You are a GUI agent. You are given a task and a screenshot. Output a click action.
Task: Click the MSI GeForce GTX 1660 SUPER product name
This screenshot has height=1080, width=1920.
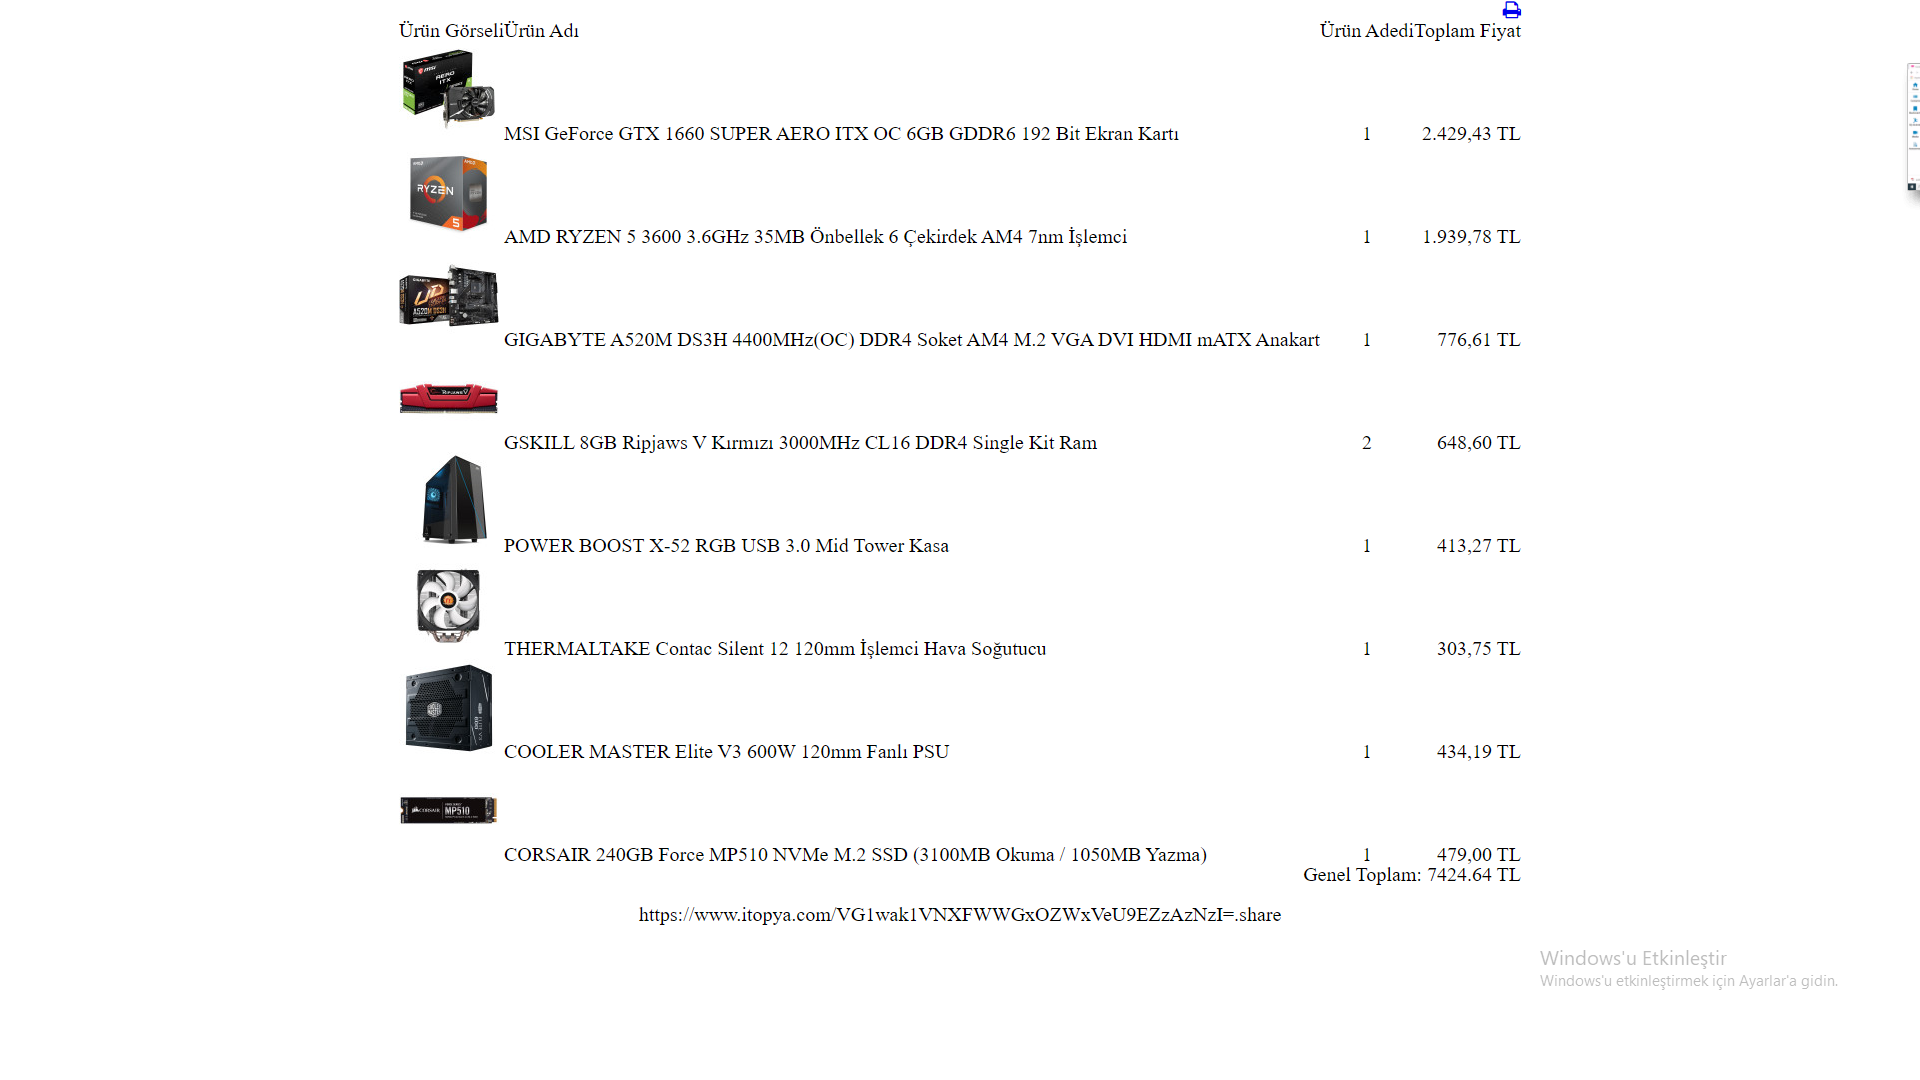tap(841, 133)
